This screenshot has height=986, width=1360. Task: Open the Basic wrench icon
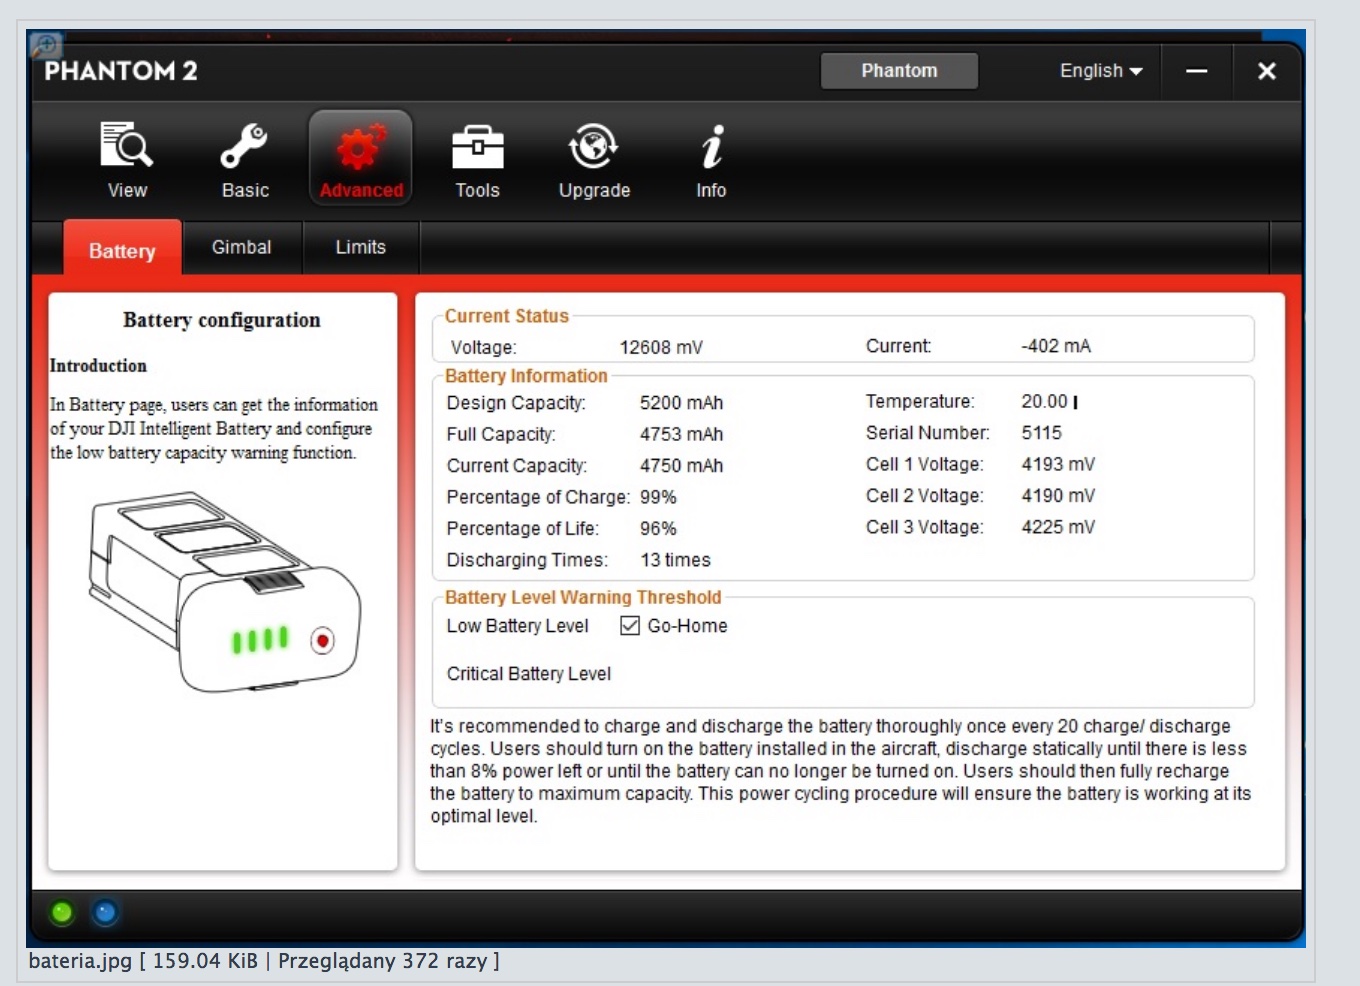tap(244, 146)
